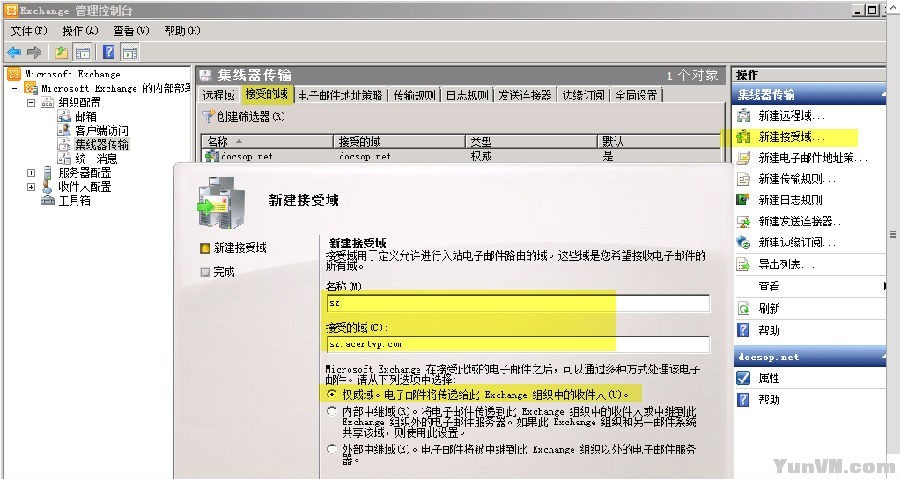Viewport: 900px width, 479px height.
Task: Switch to the 边缘订阅 tab
Action: (583, 95)
